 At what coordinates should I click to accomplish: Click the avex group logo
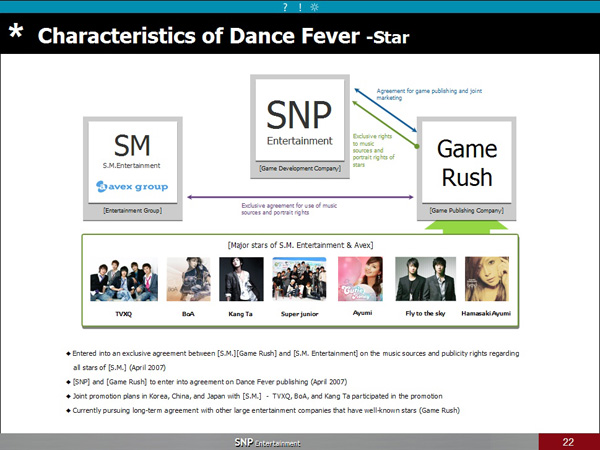[x=132, y=186]
